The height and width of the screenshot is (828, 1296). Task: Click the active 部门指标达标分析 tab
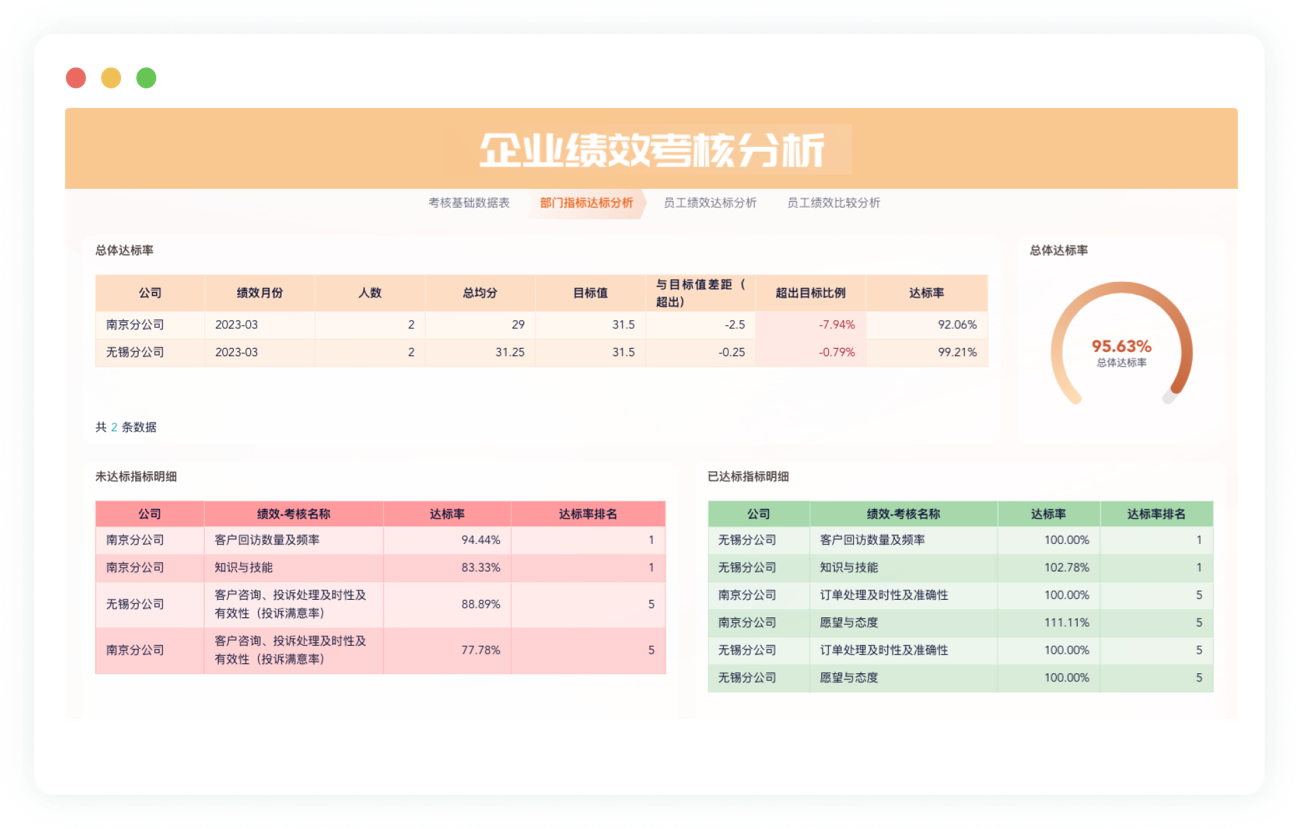585,202
